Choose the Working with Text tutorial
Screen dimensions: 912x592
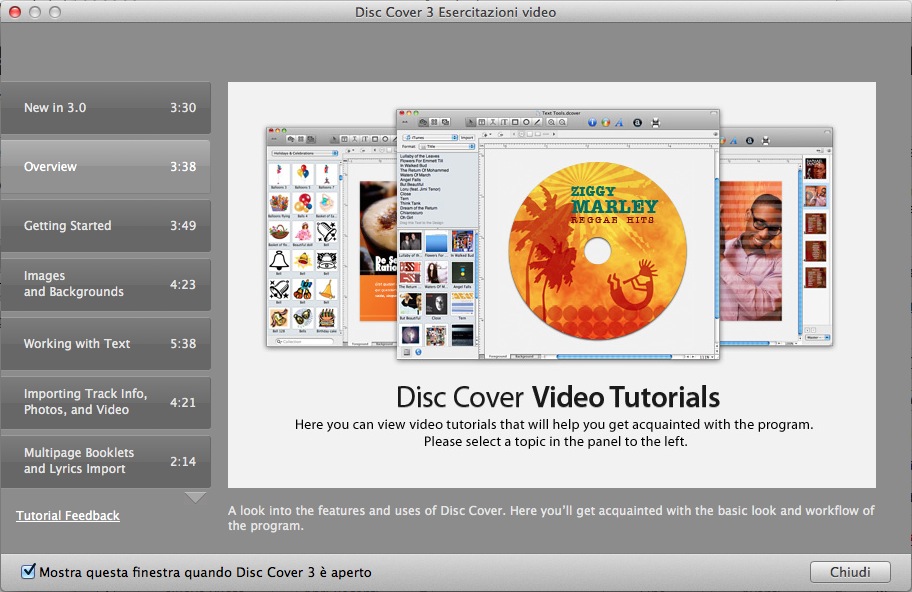[x=105, y=344]
